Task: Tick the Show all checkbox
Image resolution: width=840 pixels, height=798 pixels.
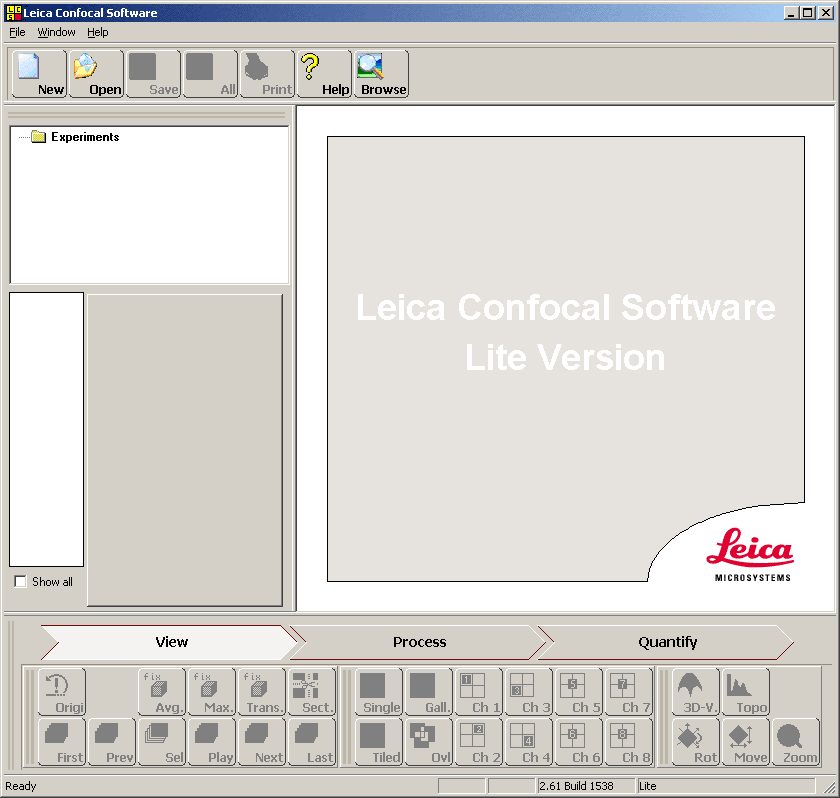Action: coord(20,582)
